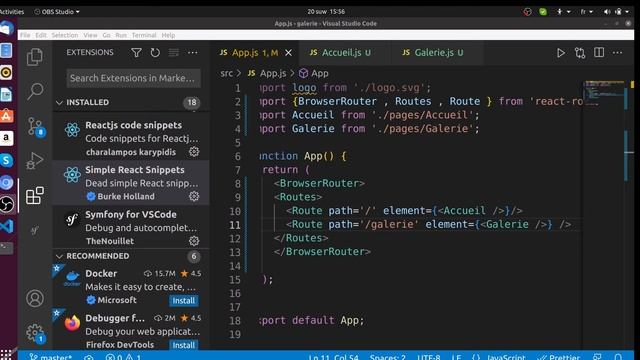Click Activities in the top bar
The width and height of the screenshot is (640, 360).
click(12, 12)
